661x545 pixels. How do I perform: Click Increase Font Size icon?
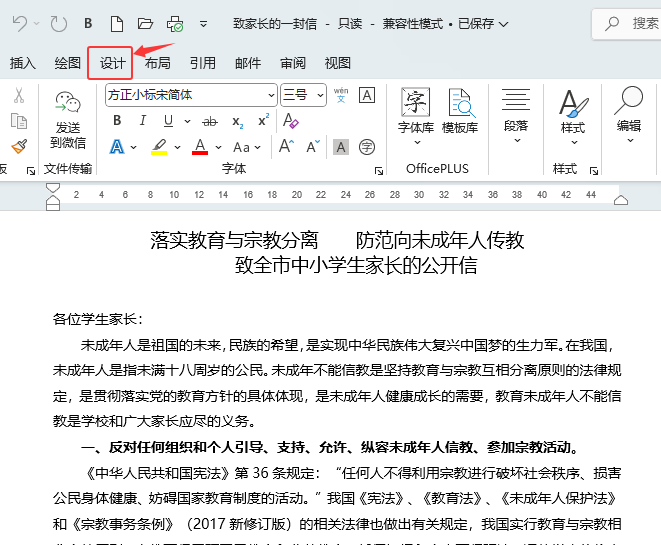(286, 146)
